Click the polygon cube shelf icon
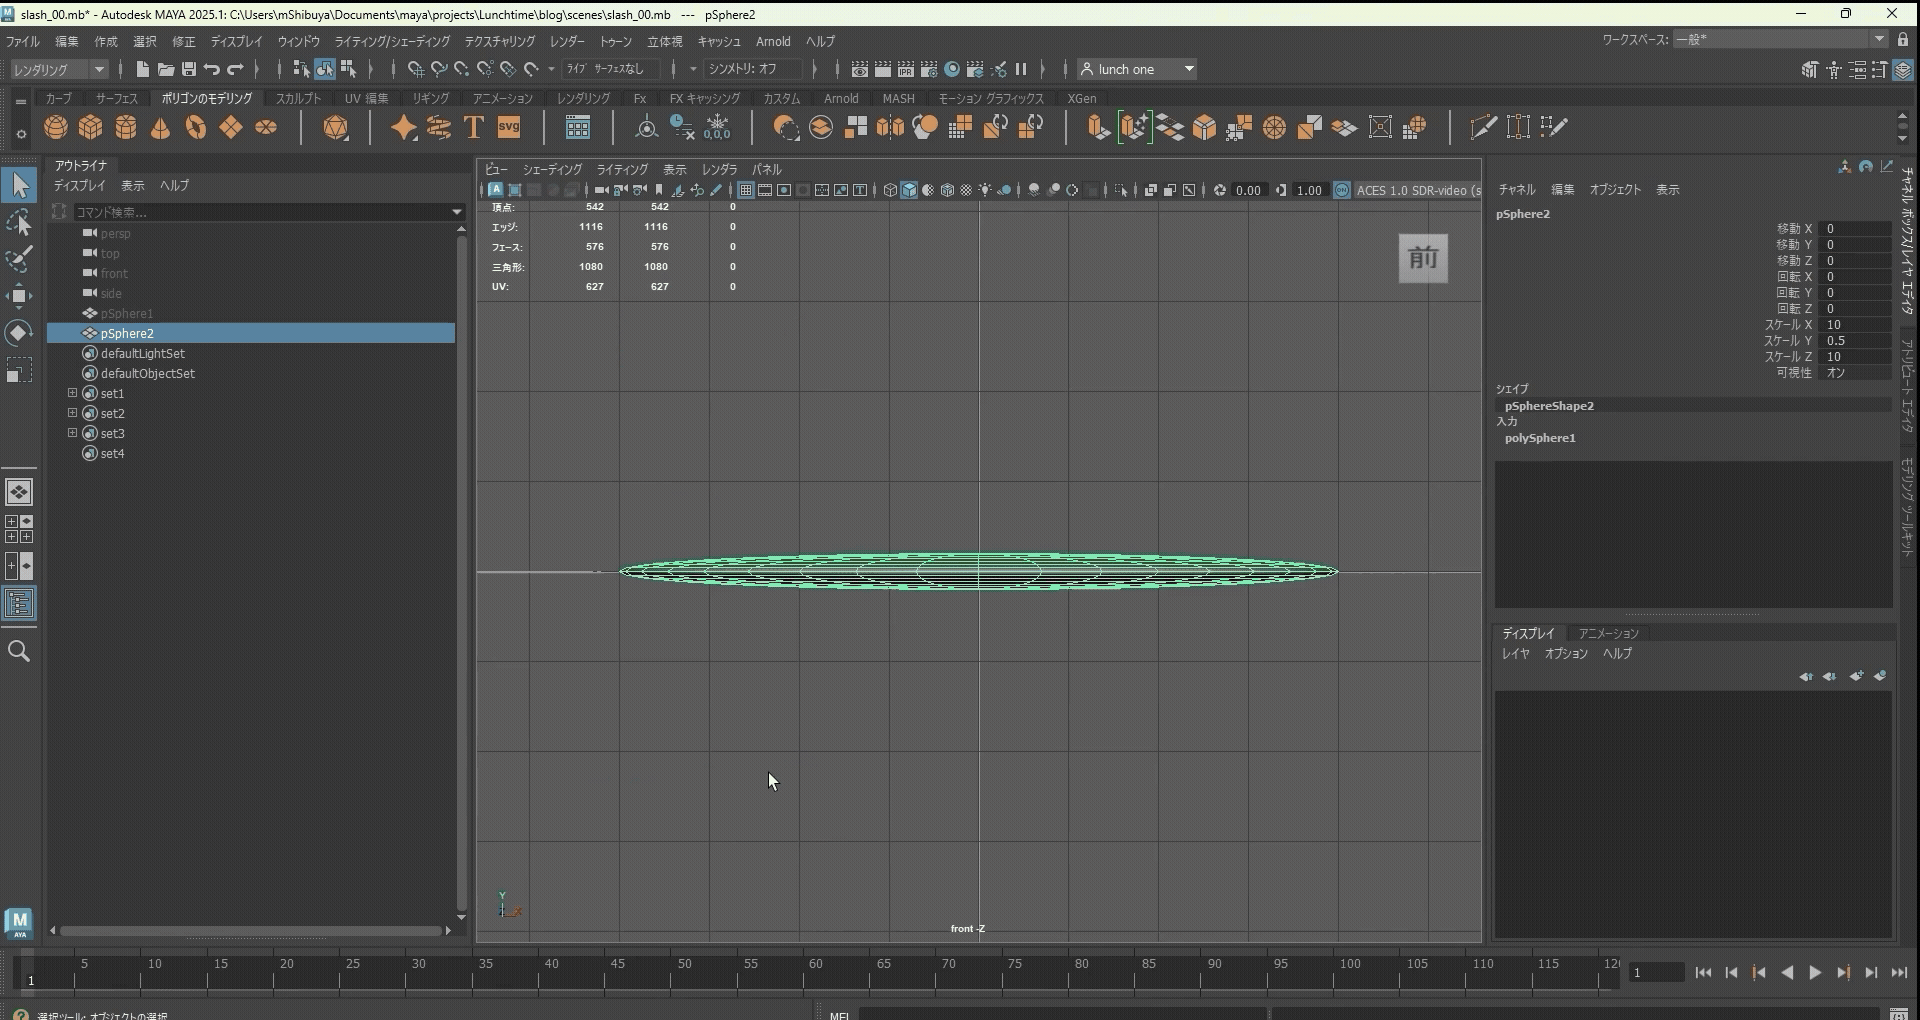The image size is (1920, 1020). (x=91, y=128)
